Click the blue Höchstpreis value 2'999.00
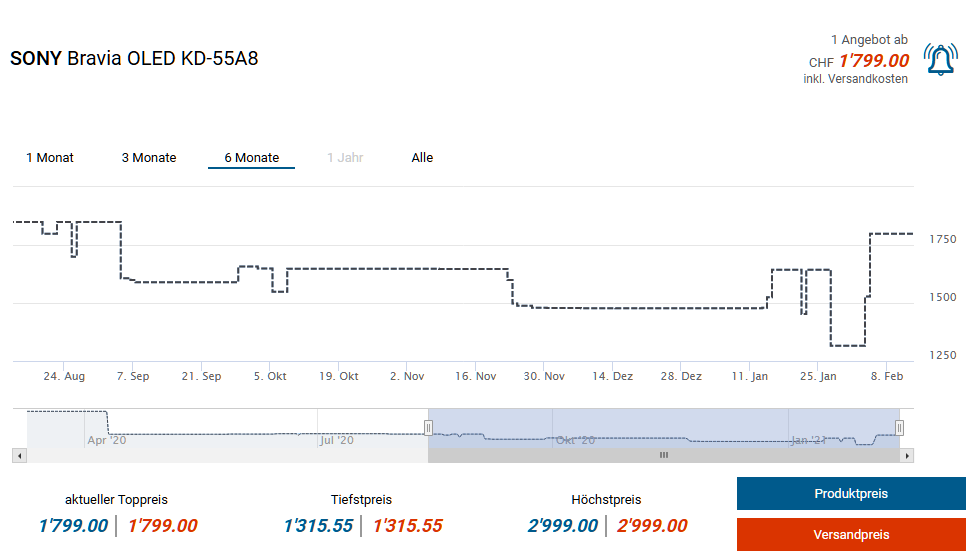 (x=563, y=526)
